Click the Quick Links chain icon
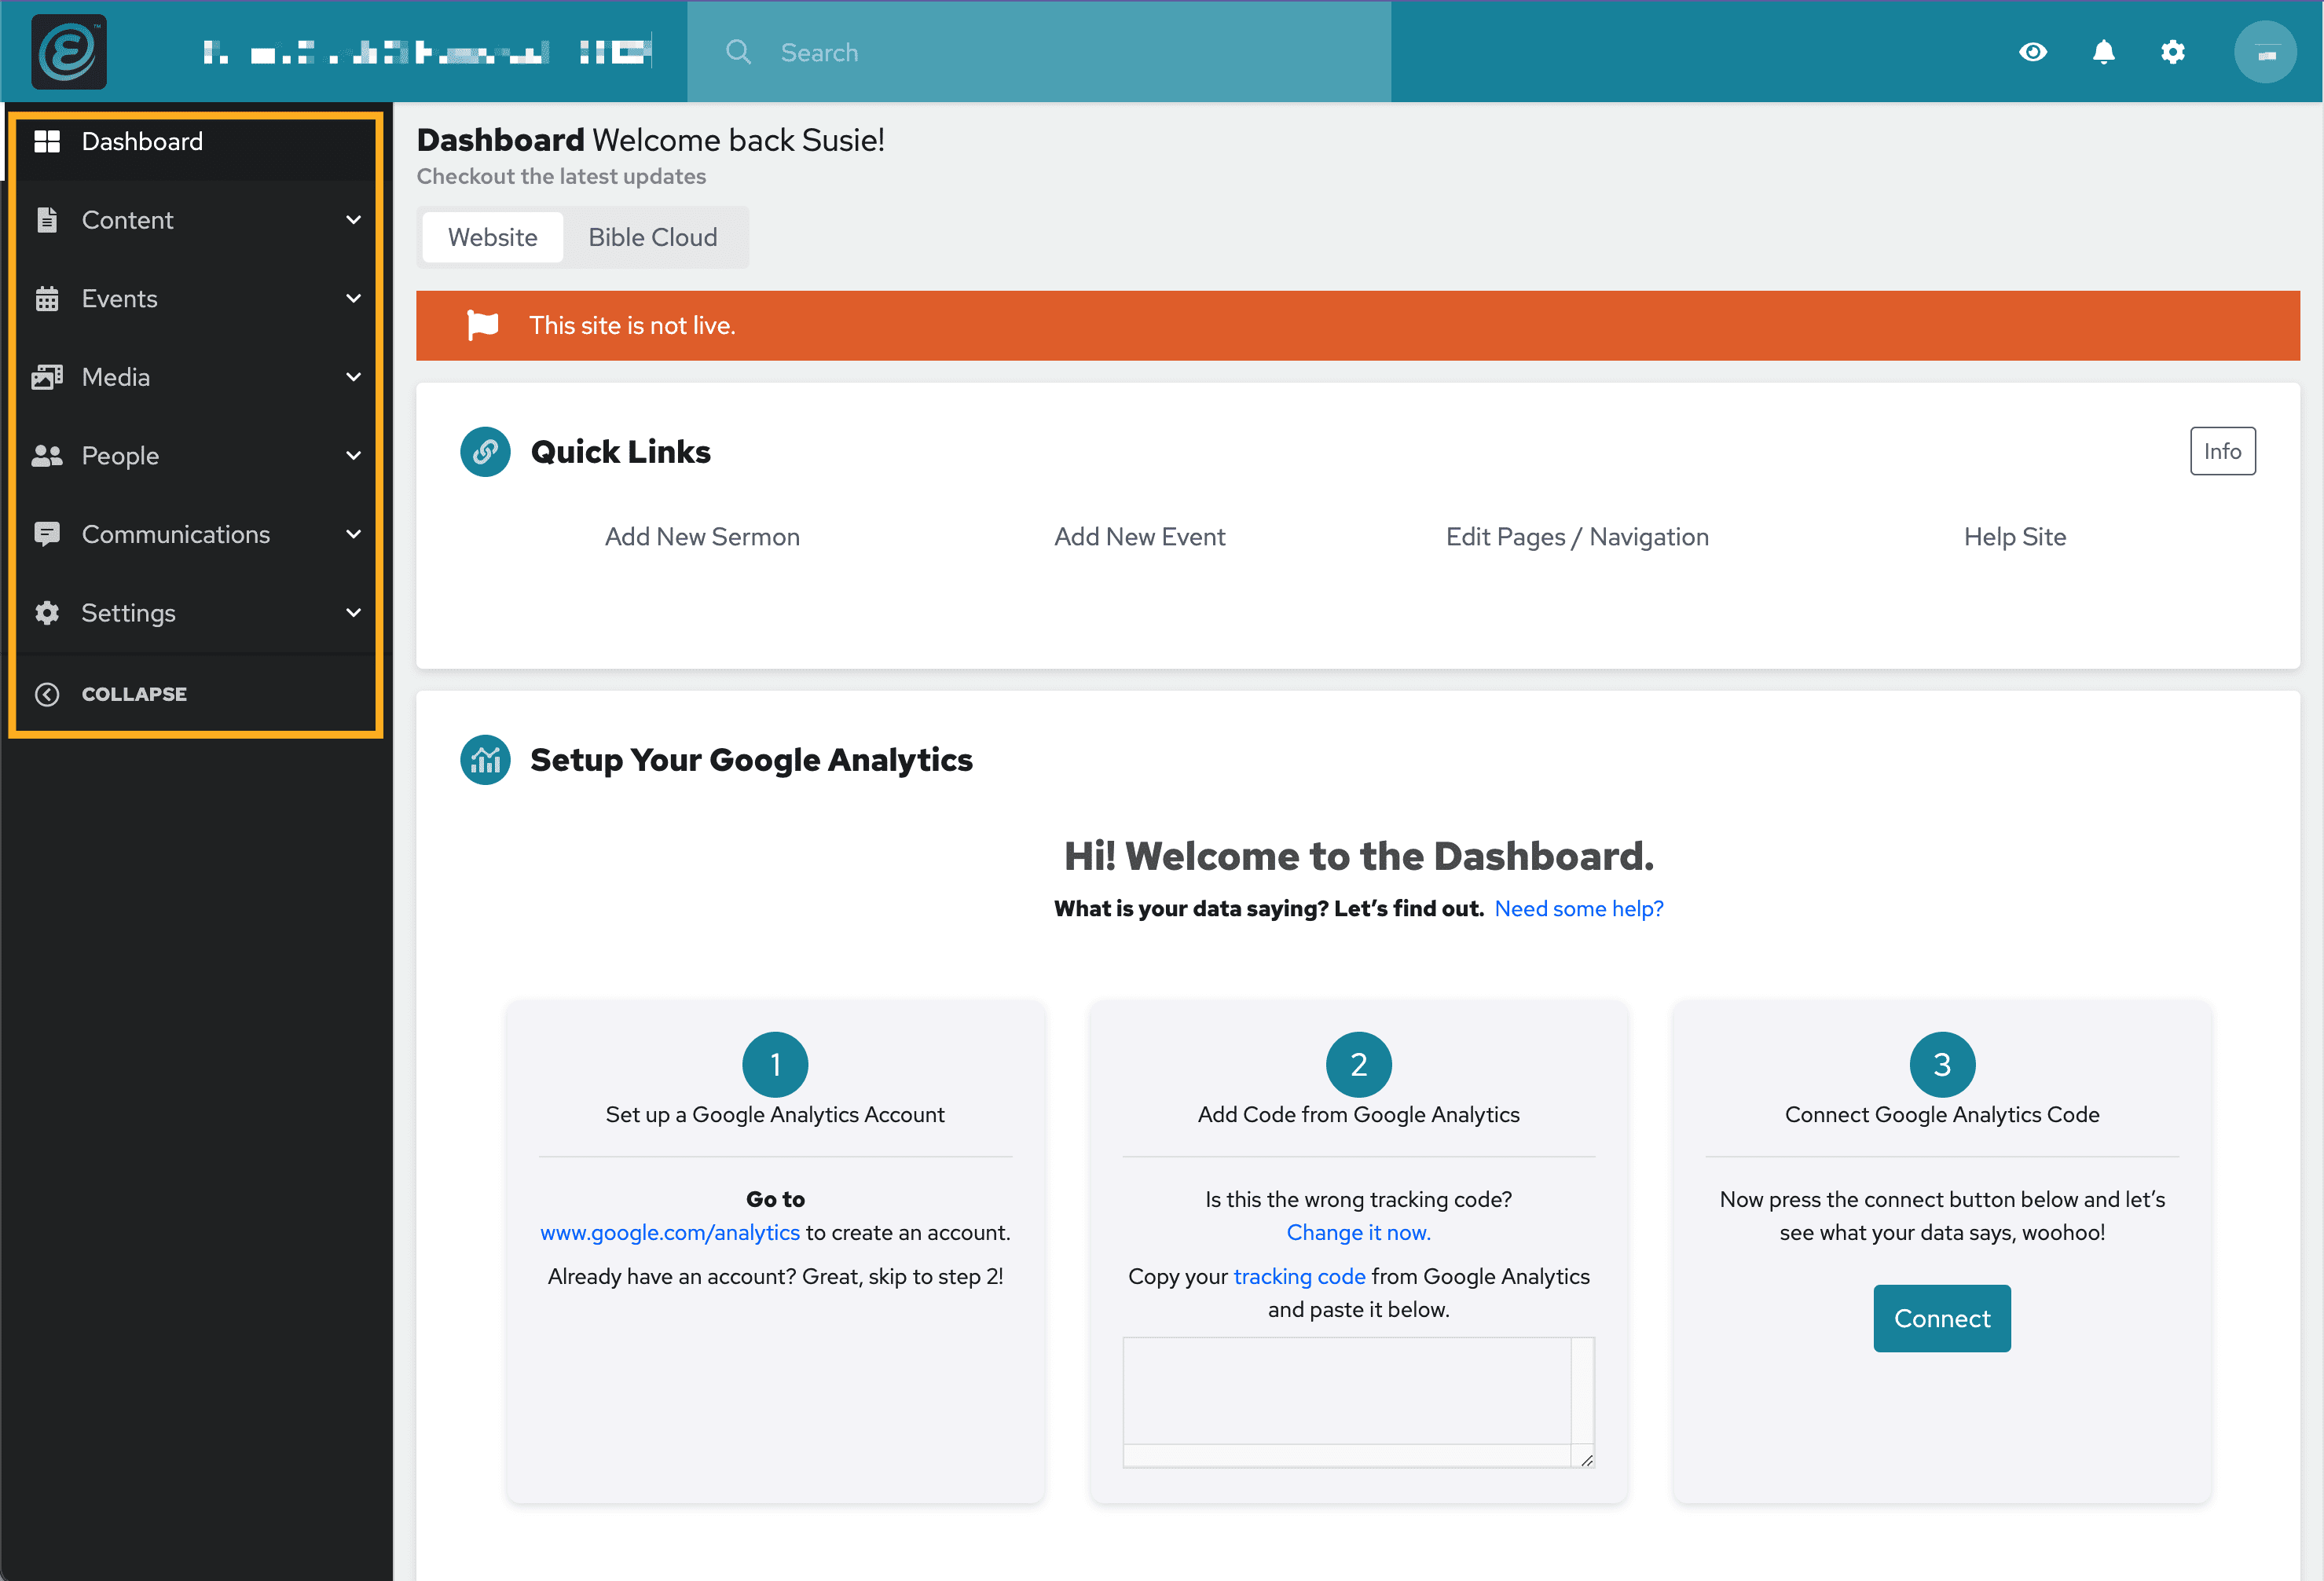Viewport: 2324px width, 1581px height. [485, 452]
